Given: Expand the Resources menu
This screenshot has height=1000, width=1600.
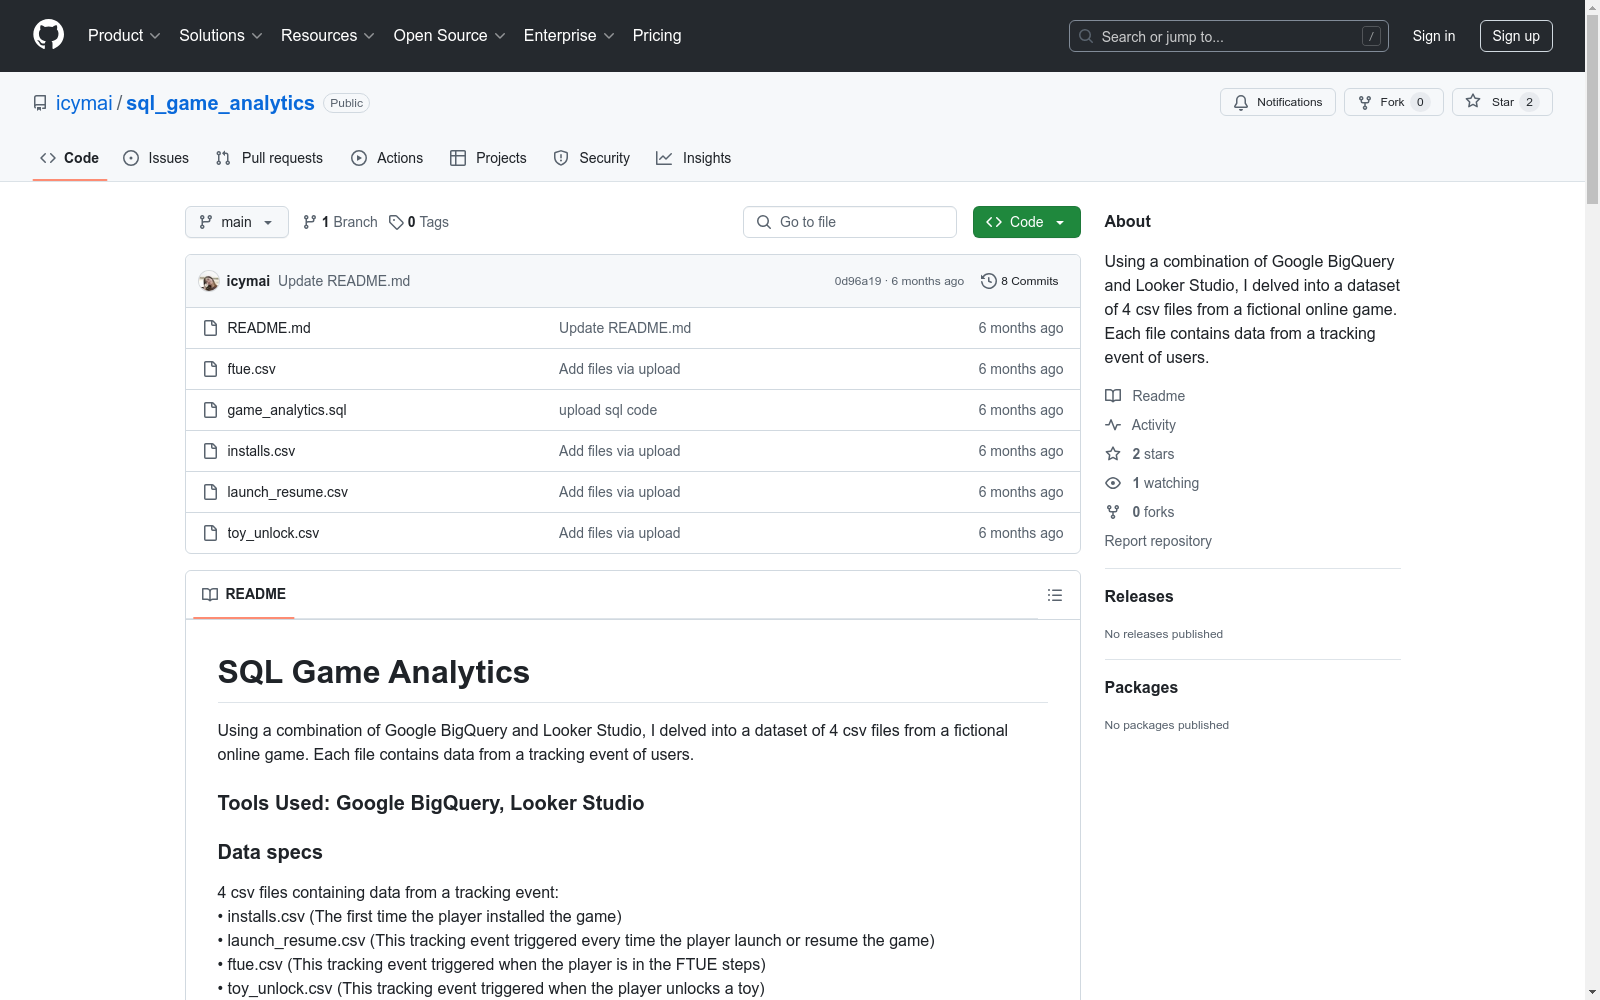Looking at the screenshot, I should pos(328,36).
